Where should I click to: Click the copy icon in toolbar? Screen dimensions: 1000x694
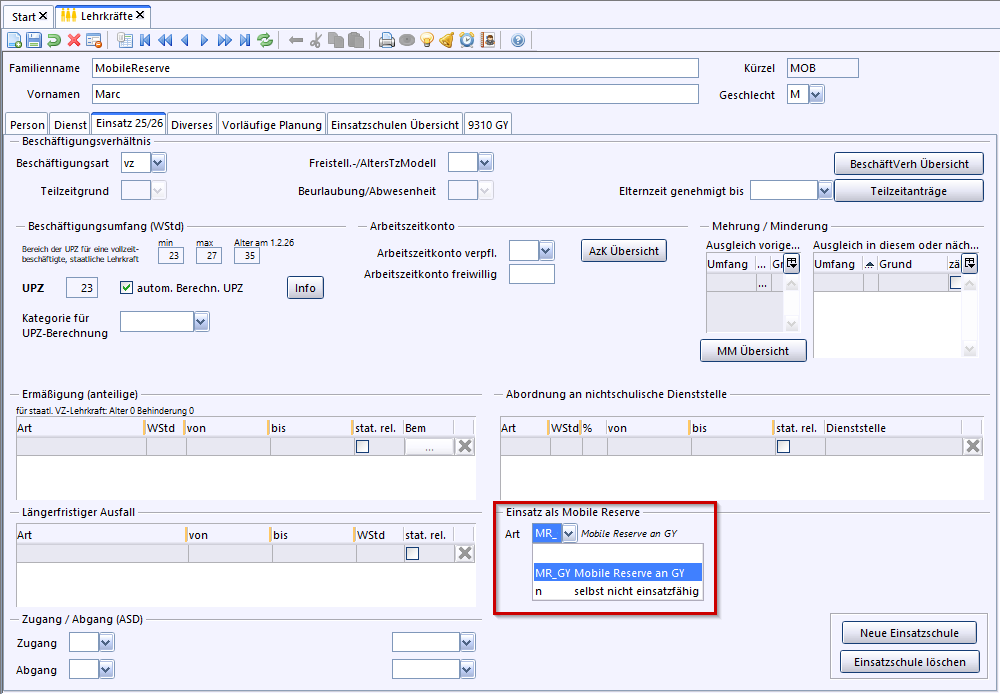pyautogui.click(x=335, y=40)
